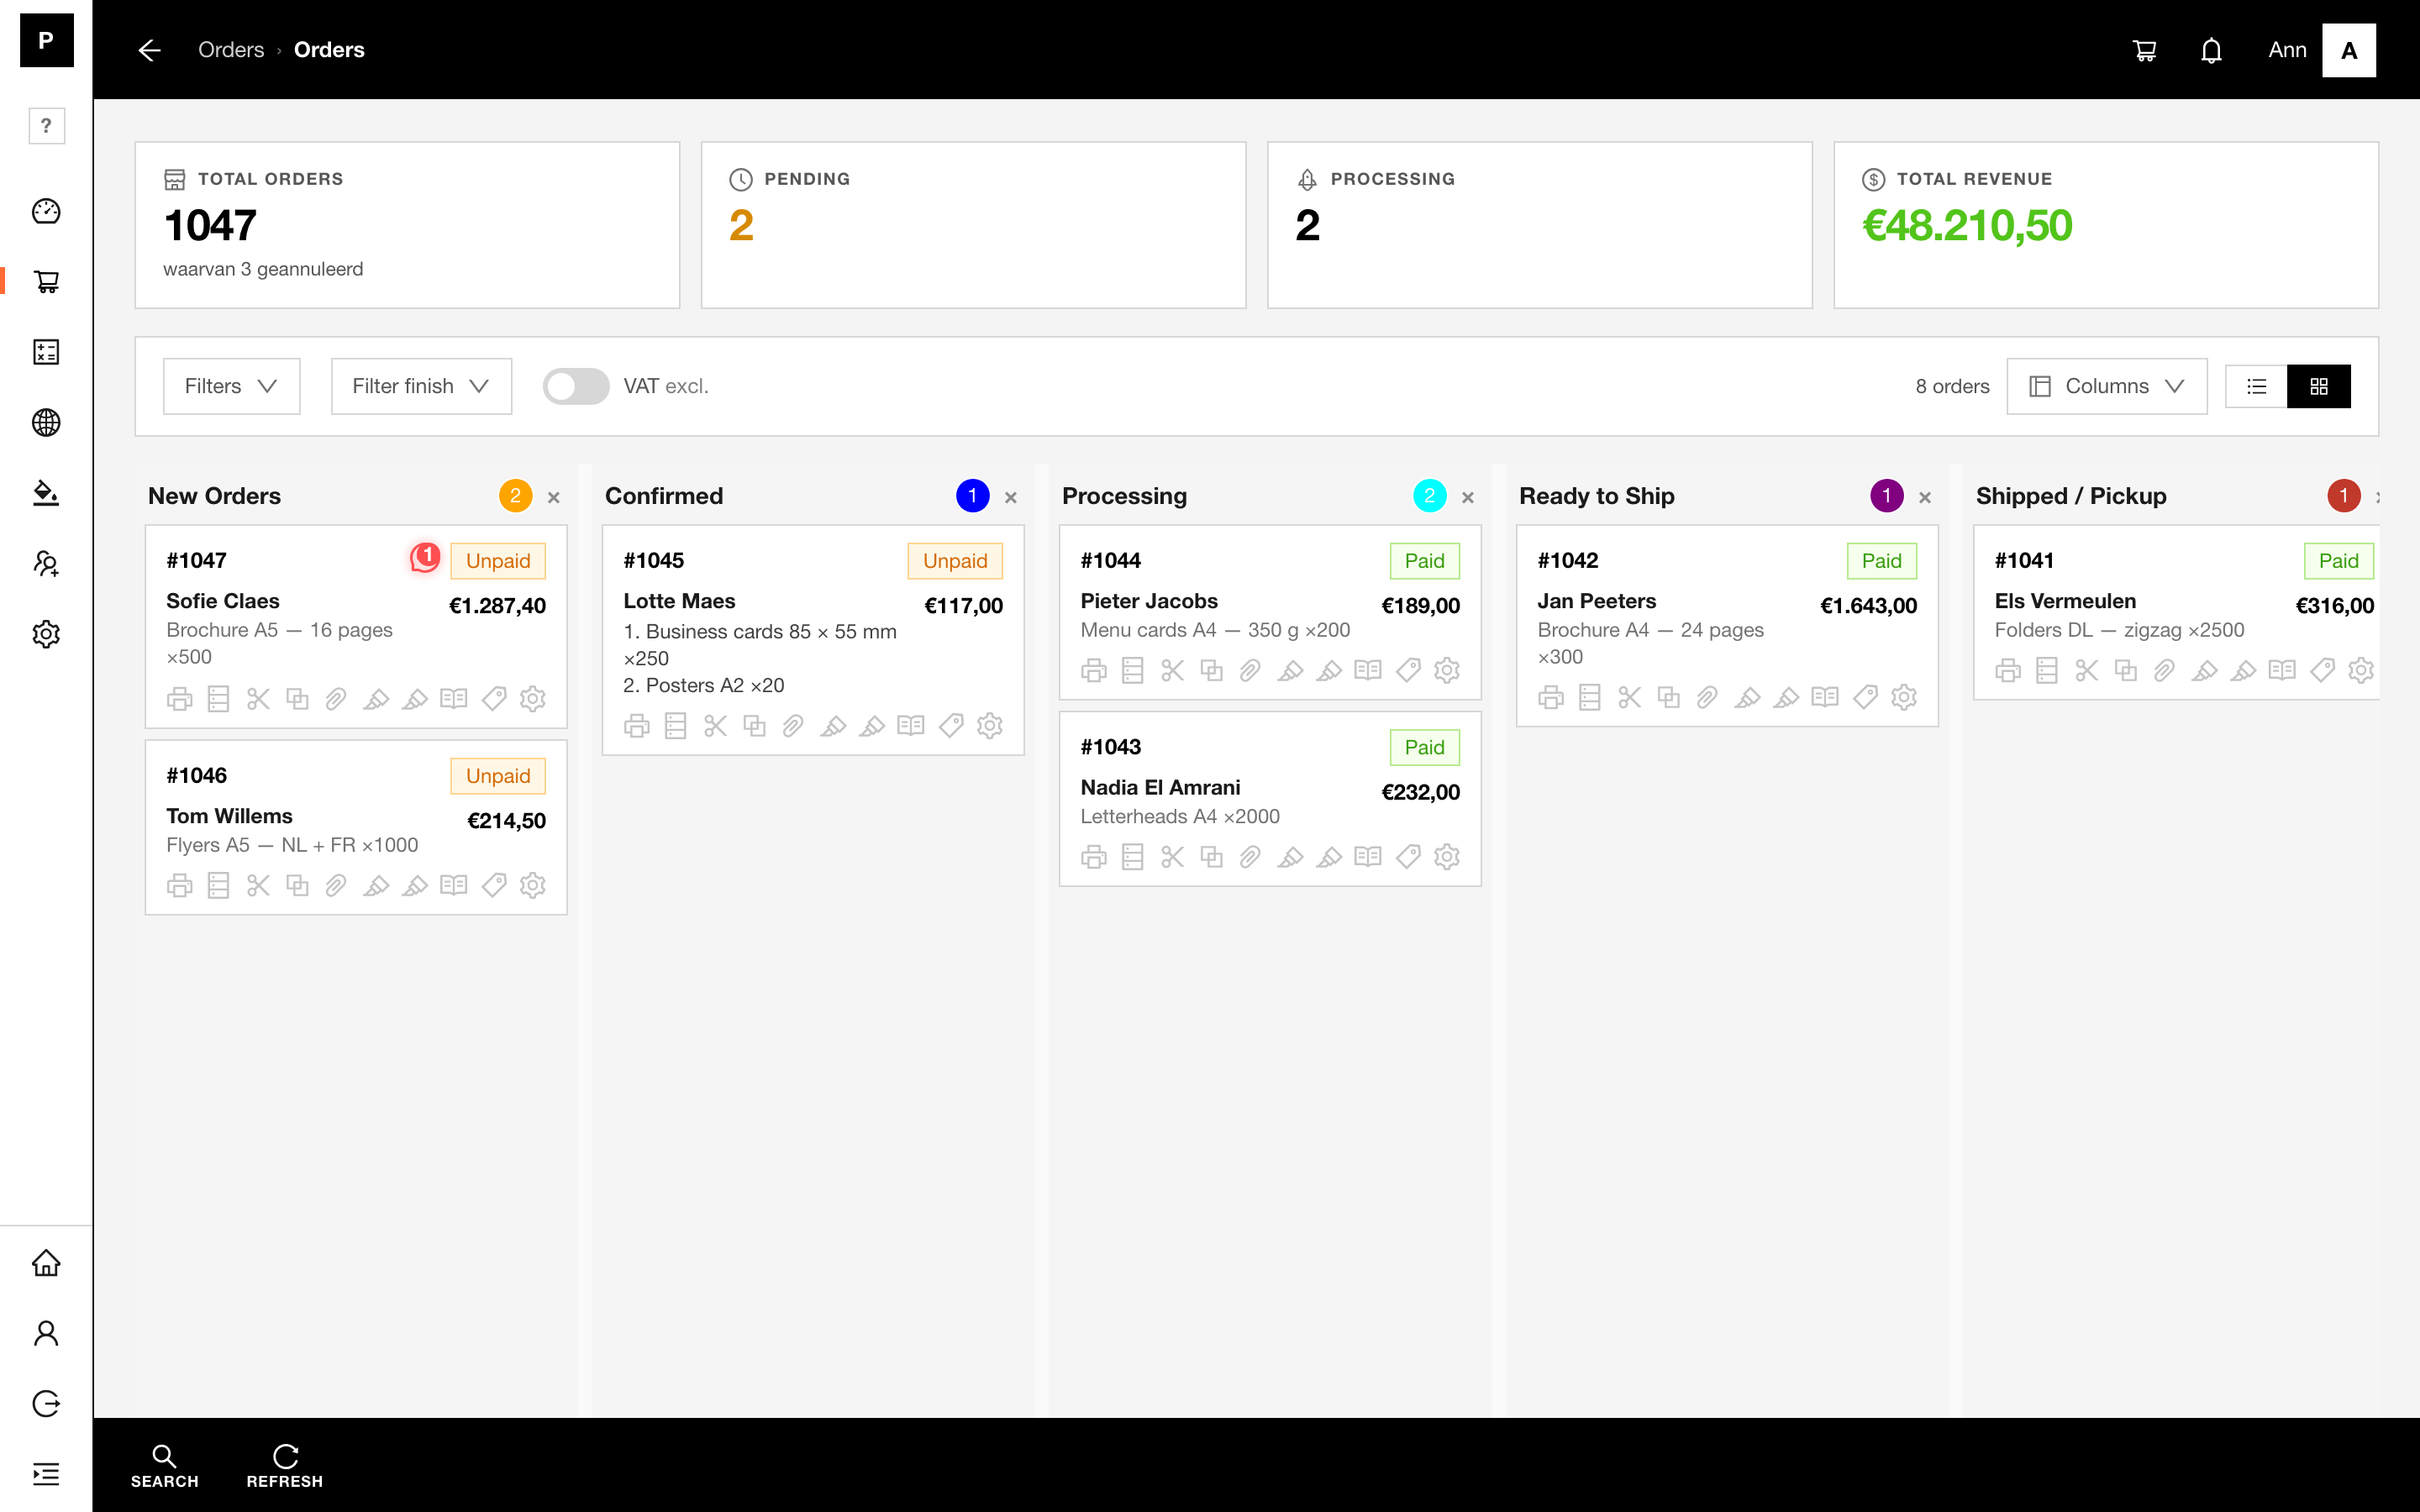Open the dashboard gauge icon in sidebar
The image size is (2420, 1512).
click(46, 211)
